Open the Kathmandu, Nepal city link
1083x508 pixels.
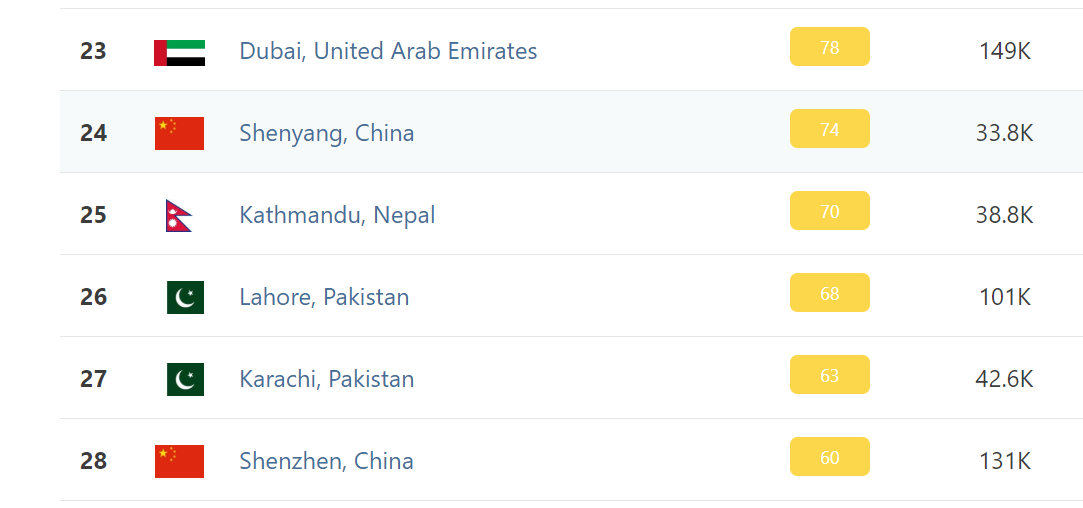pyautogui.click(x=337, y=215)
